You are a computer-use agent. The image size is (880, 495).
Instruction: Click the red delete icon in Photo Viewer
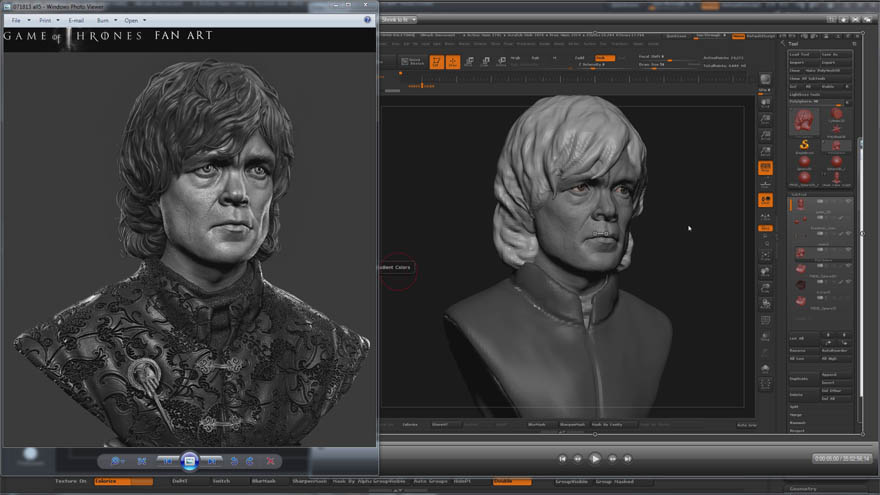tap(271, 461)
